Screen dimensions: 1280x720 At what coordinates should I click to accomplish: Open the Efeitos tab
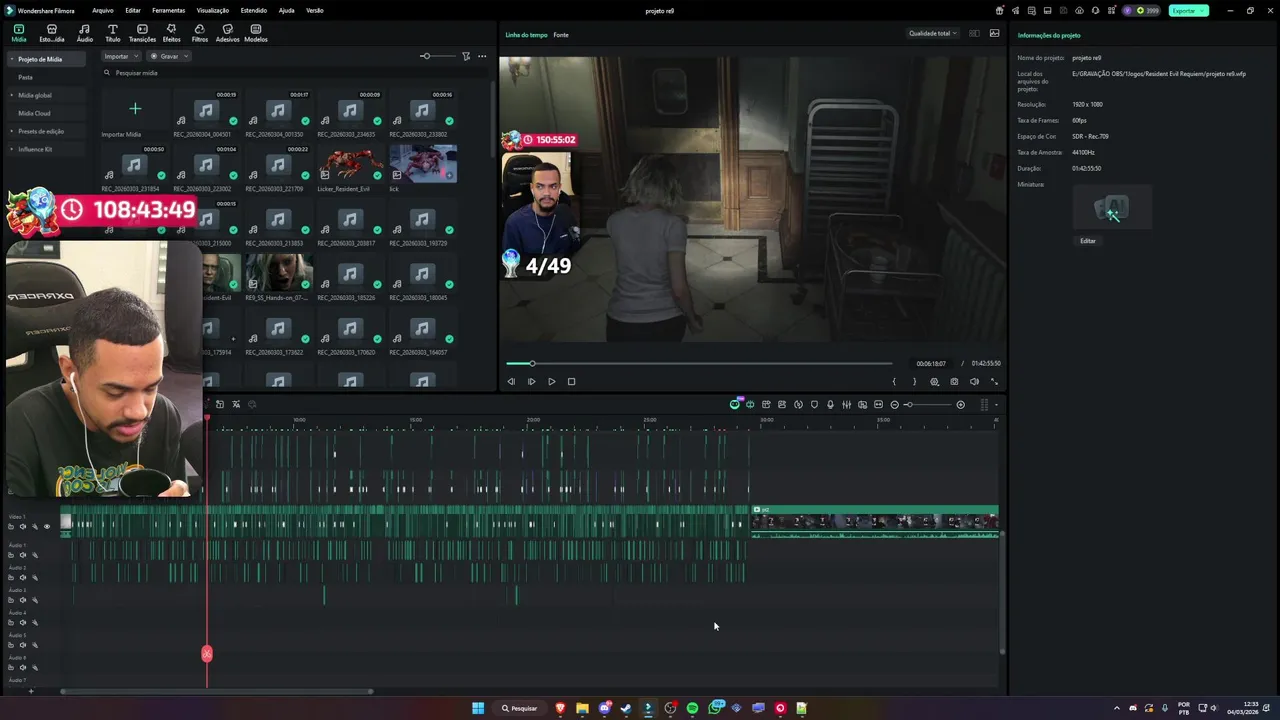(x=171, y=33)
